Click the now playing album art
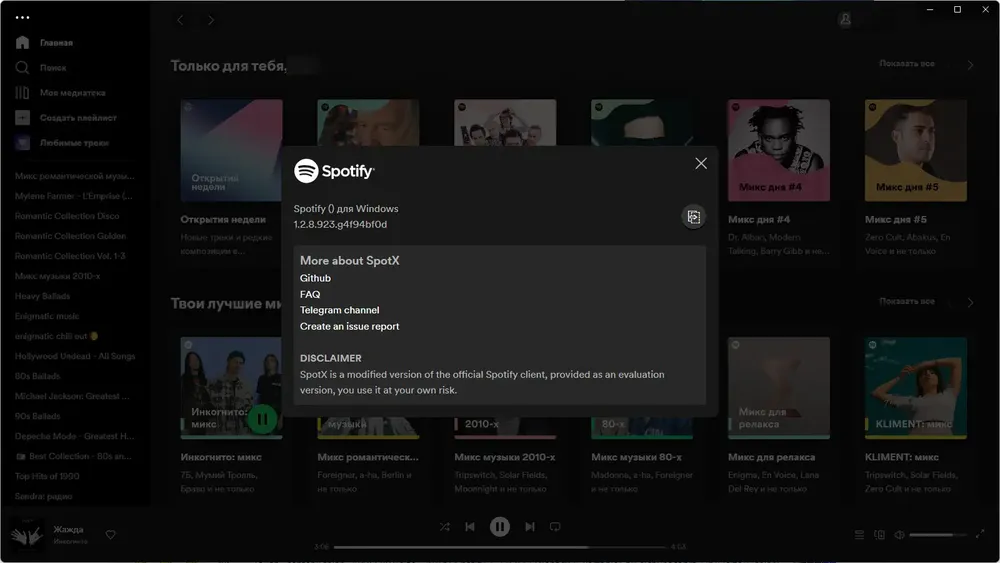 coord(27,534)
